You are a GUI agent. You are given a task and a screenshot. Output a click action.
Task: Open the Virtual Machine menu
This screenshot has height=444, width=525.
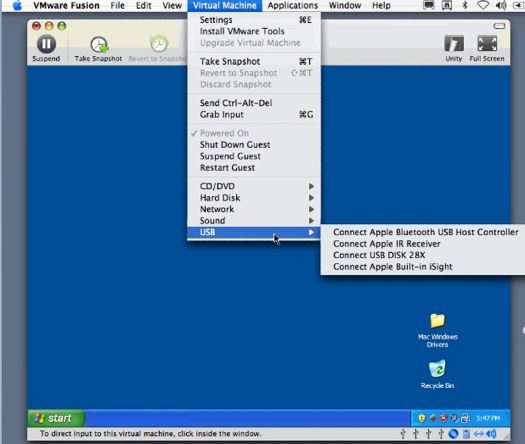pyautogui.click(x=225, y=6)
